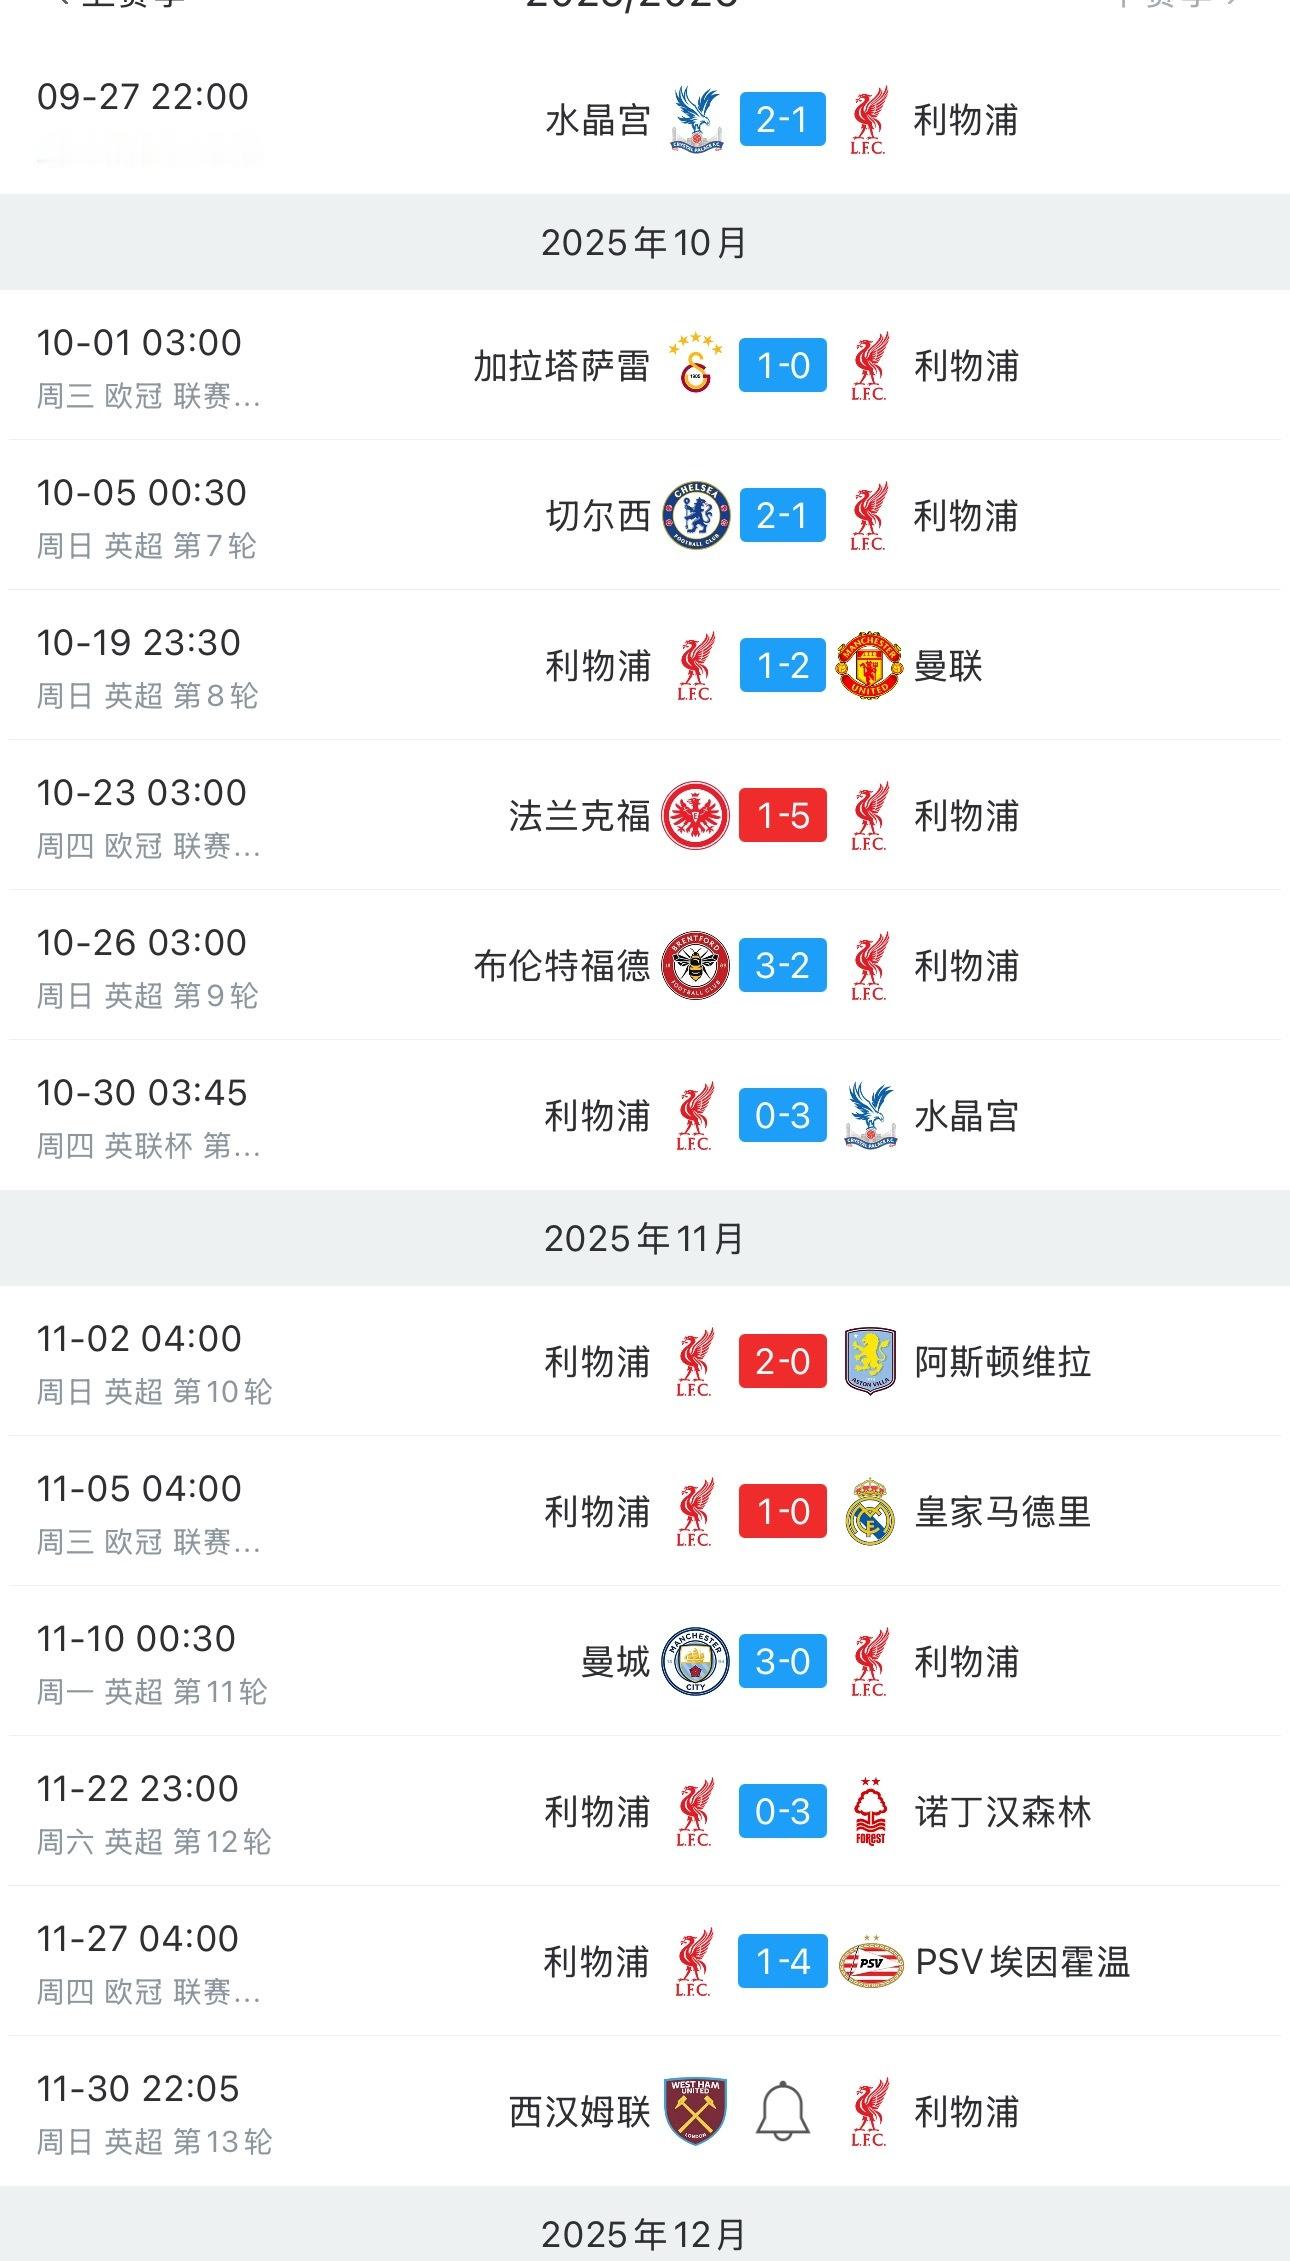Open the 10-30 英联杯 match row
Screen dimensions: 1290x2261
[645, 1115]
